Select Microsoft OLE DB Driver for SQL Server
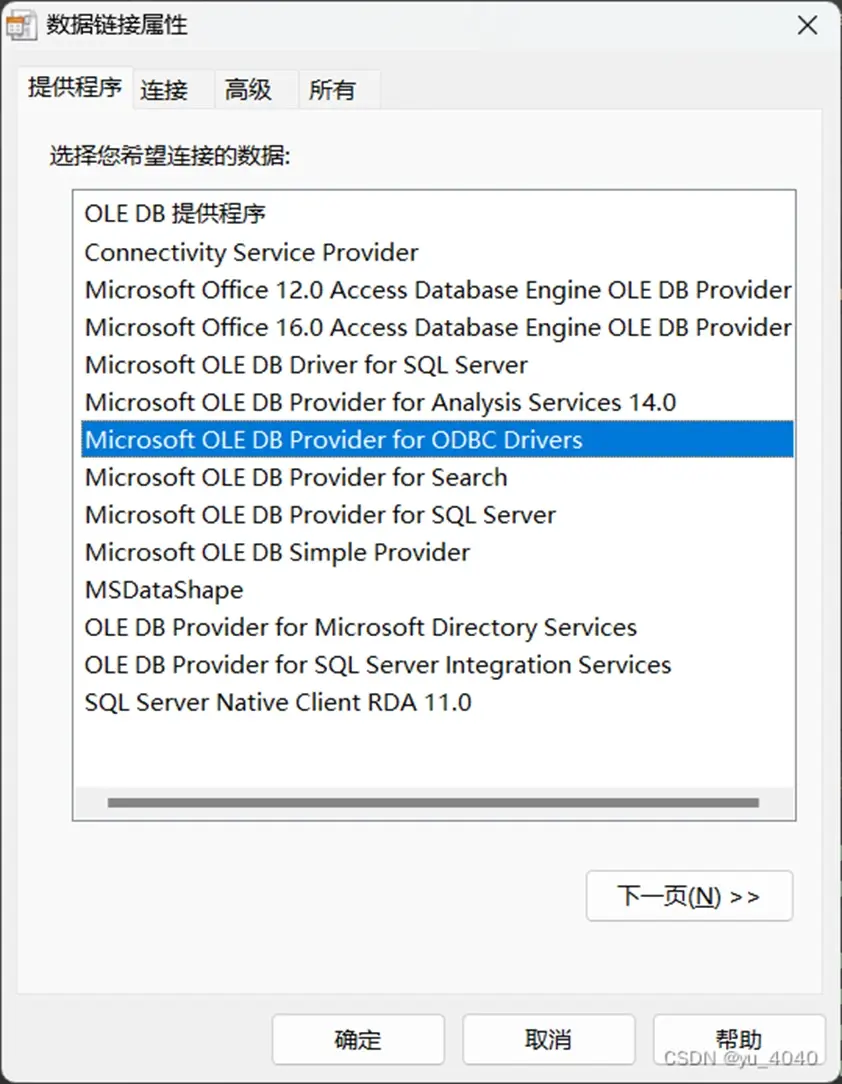This screenshot has height=1084, width=842. coord(438,364)
